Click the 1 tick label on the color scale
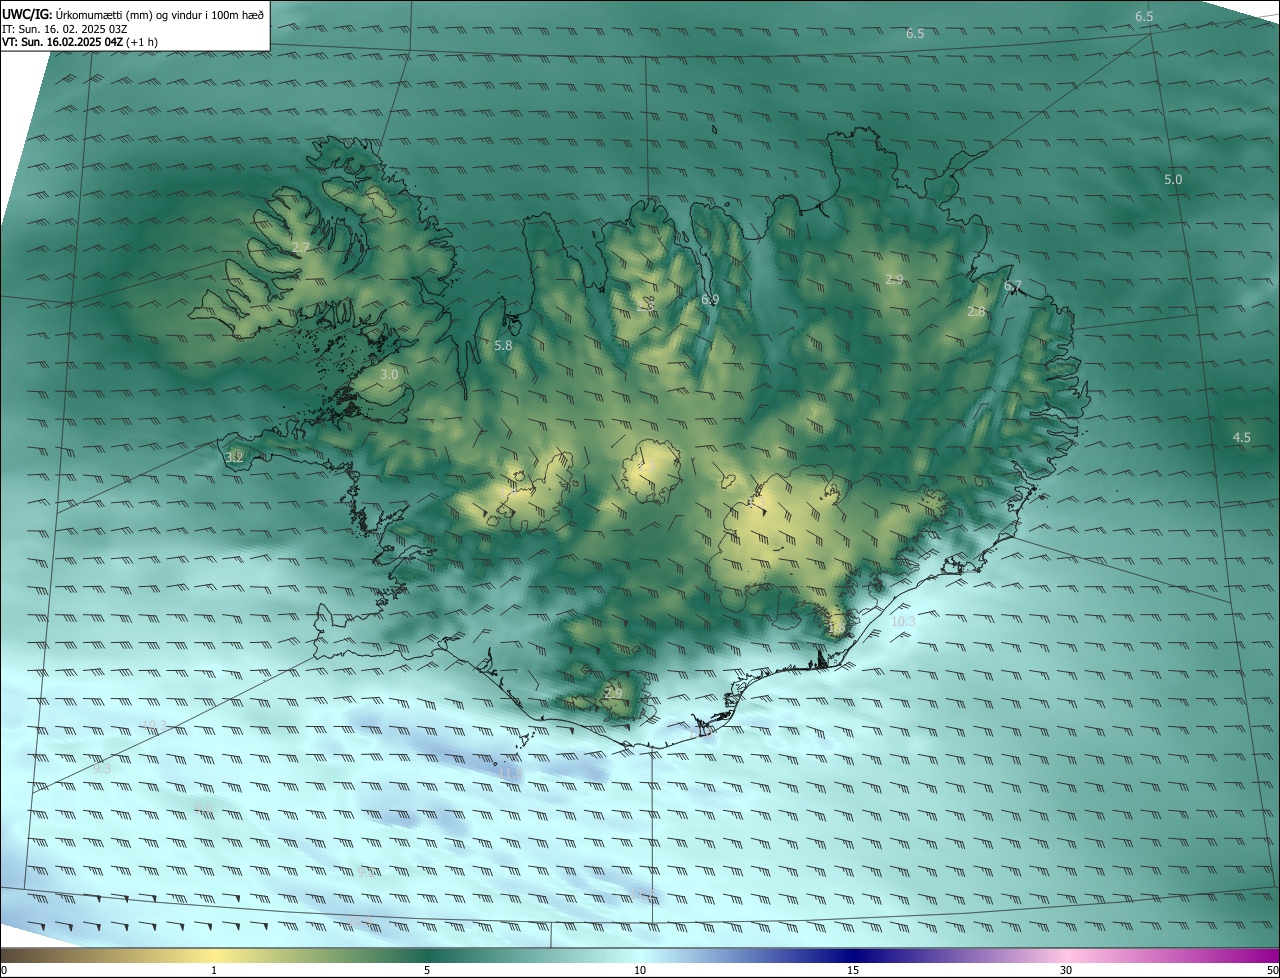Viewport: 1280px width, 978px height. pos(214,970)
